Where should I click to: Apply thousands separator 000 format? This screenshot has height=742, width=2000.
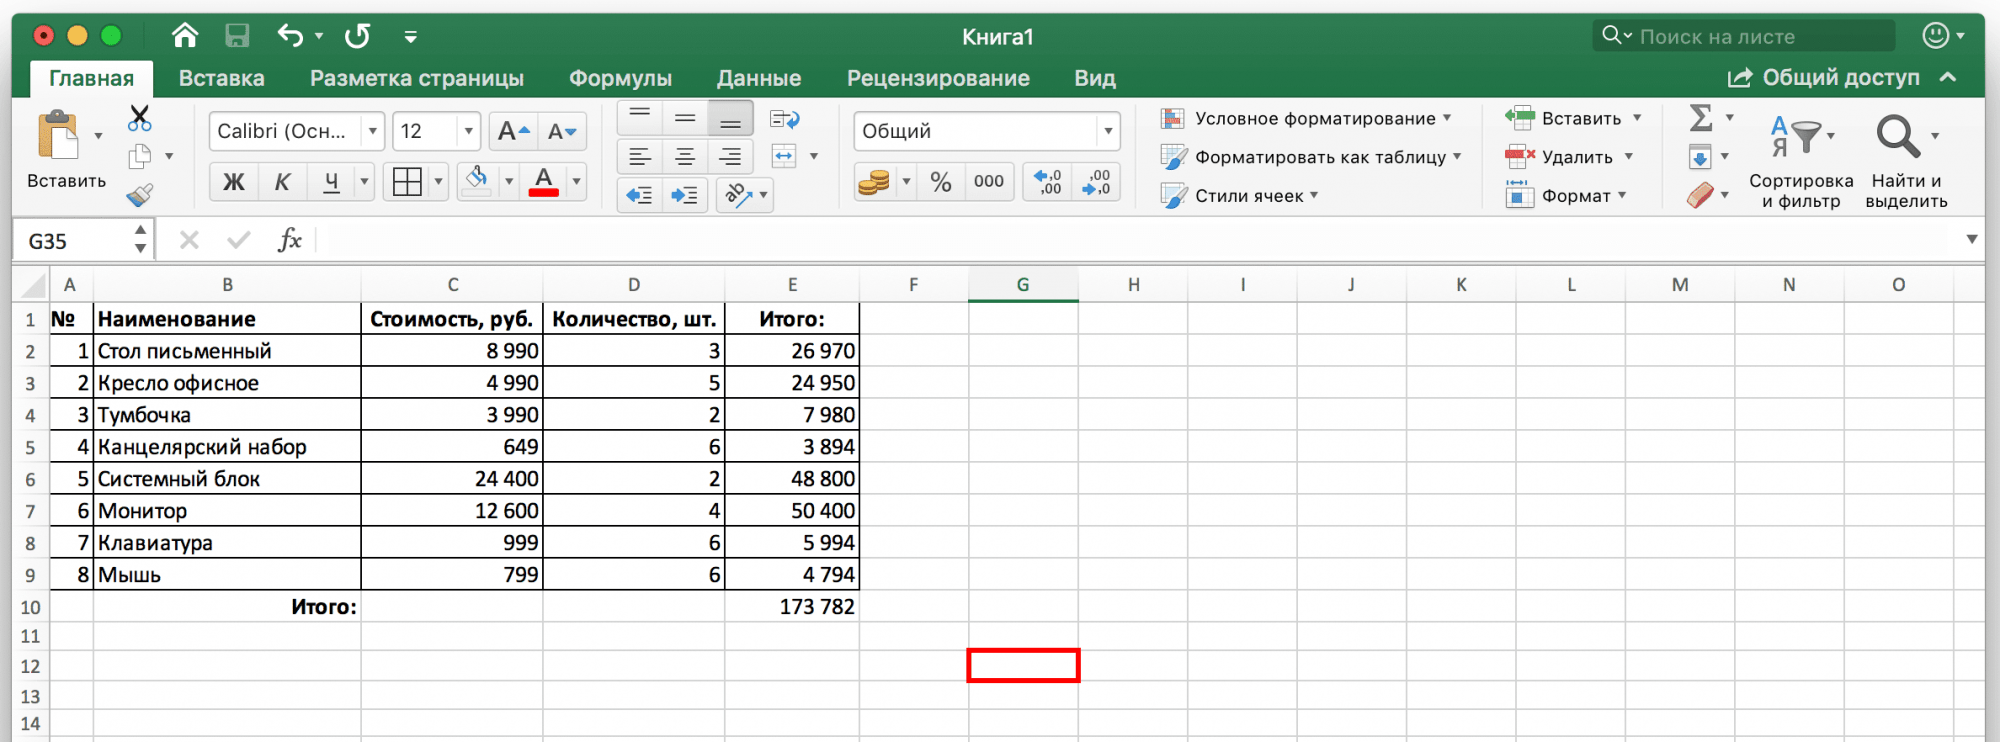[989, 182]
